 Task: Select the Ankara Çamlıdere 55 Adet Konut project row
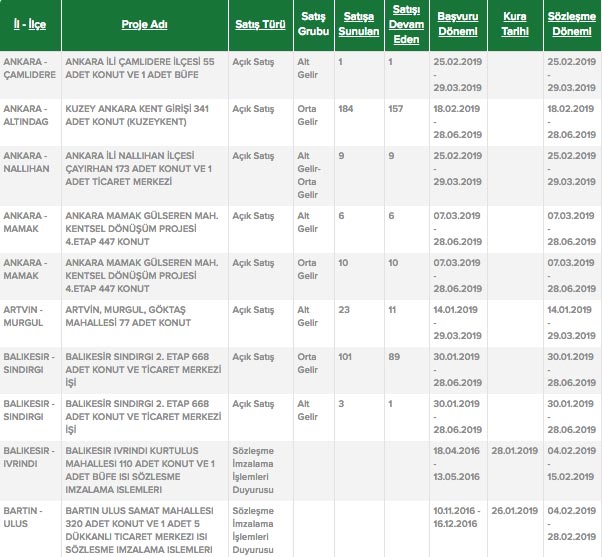[x=139, y=68]
